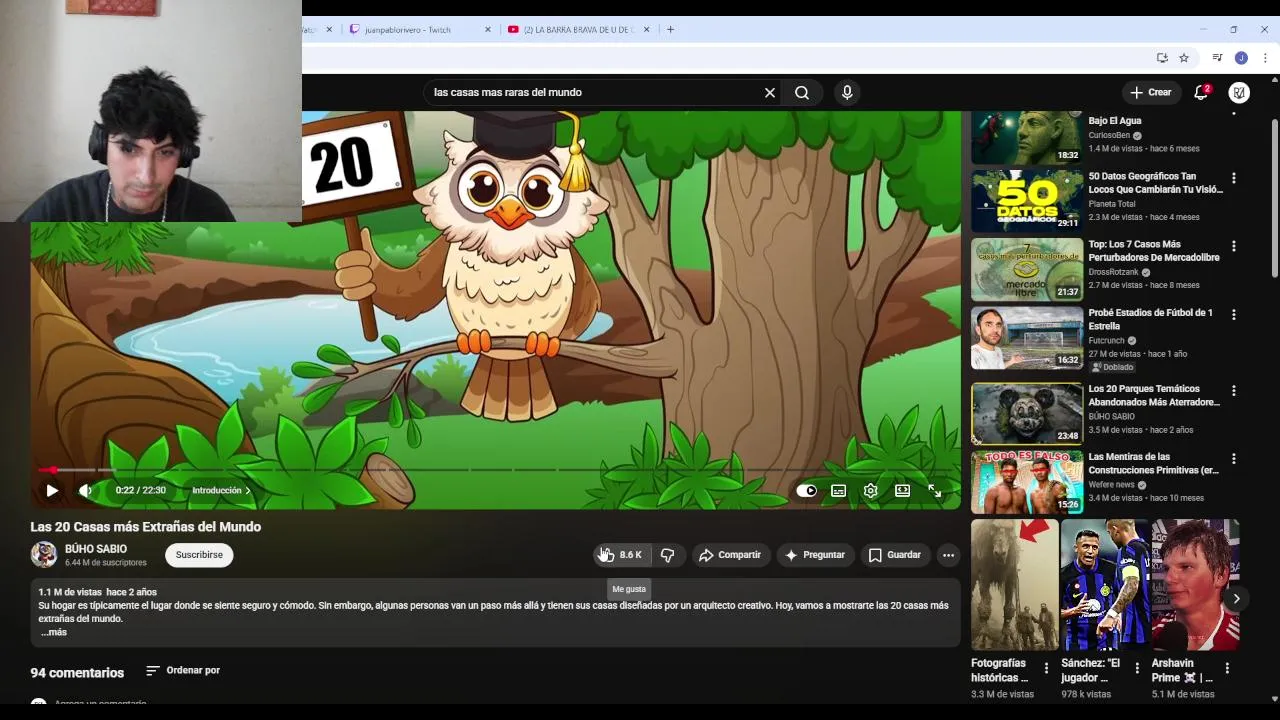Open the BÚHO SABIO channel avatar
The image size is (1280, 720).
44,555
